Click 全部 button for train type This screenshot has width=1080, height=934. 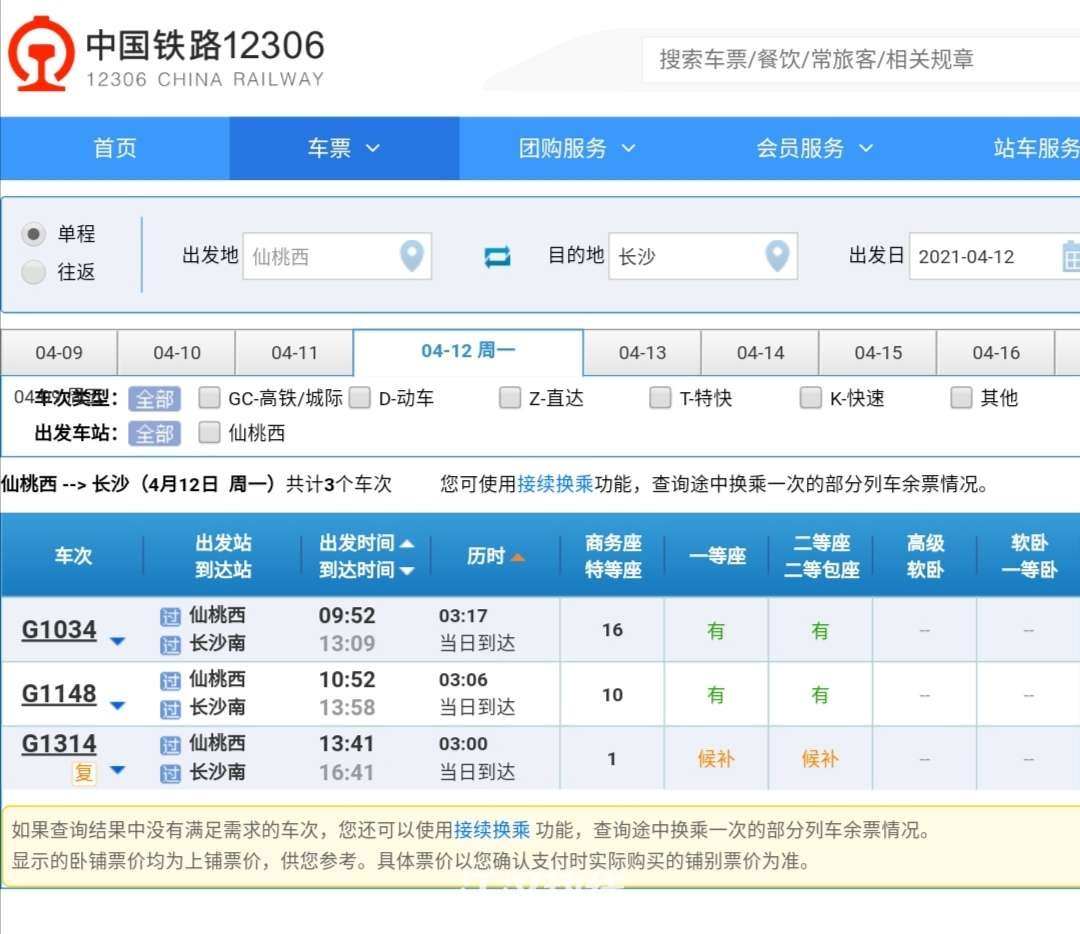point(154,399)
